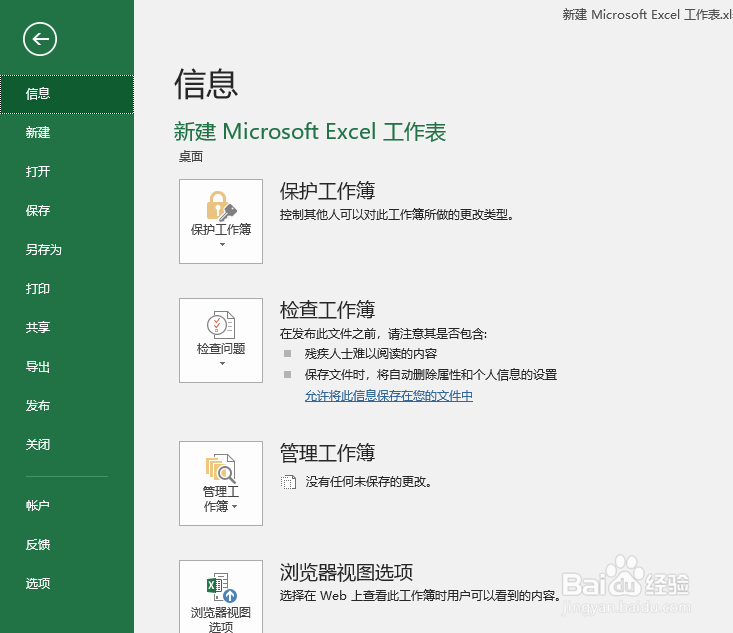Image resolution: width=733 pixels, height=633 pixels.
Task: Click the 浏览器视图选项 button label
Action: click(221, 619)
